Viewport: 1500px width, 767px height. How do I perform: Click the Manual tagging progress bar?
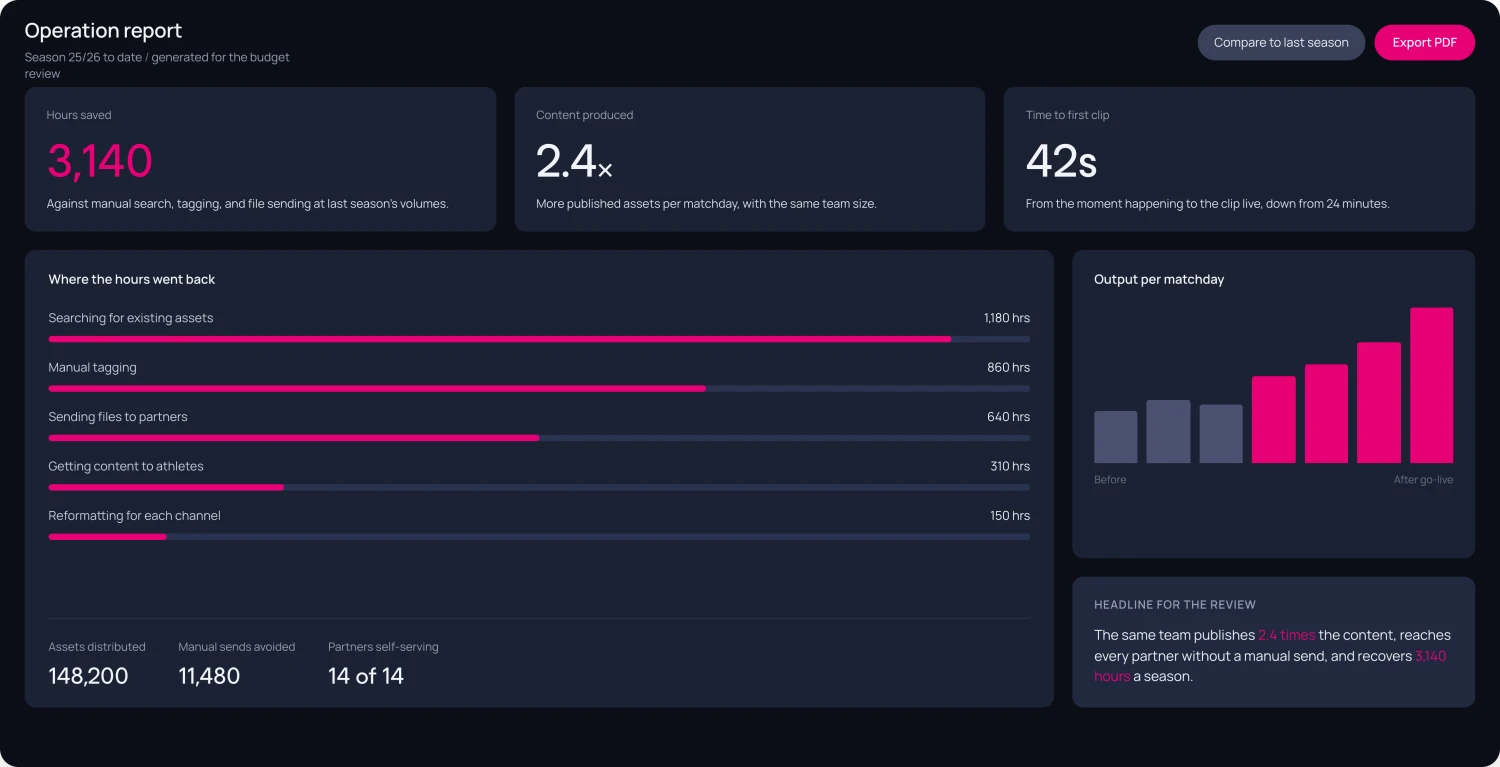coord(539,388)
